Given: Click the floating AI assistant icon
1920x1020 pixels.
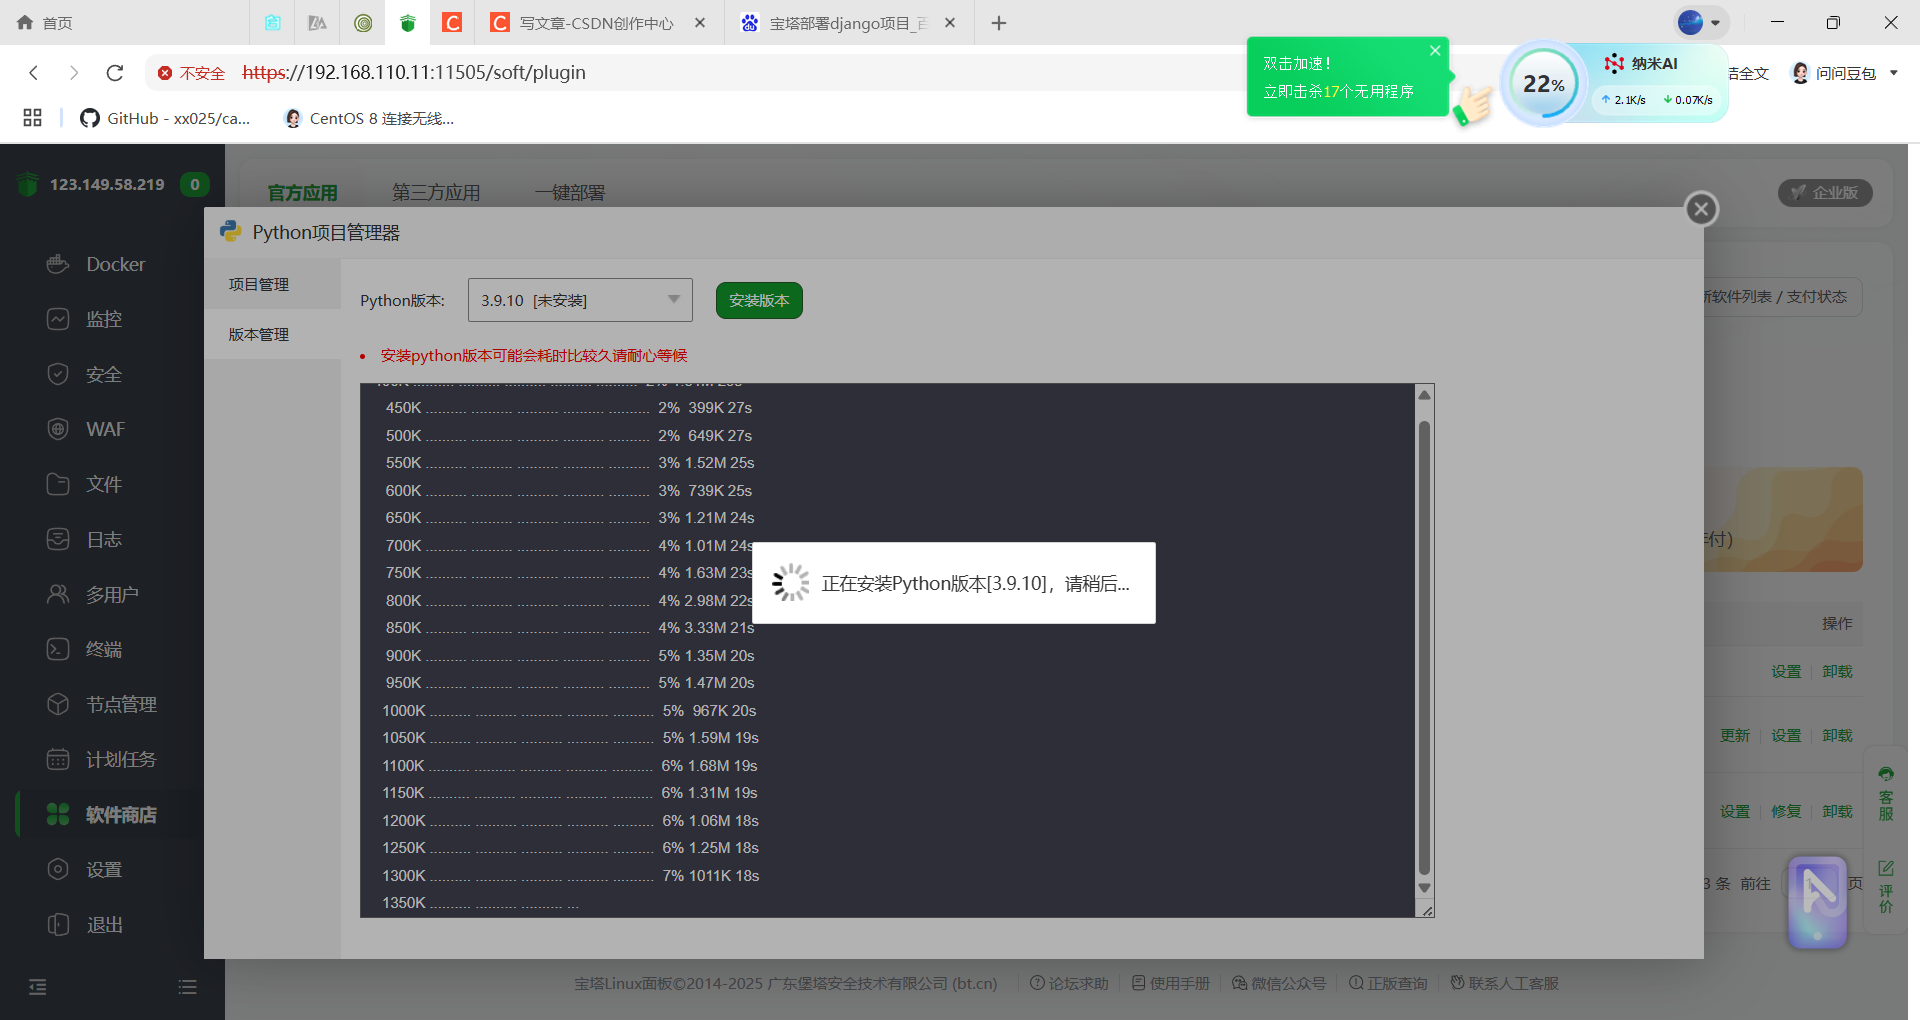Looking at the screenshot, I should click(x=1817, y=901).
